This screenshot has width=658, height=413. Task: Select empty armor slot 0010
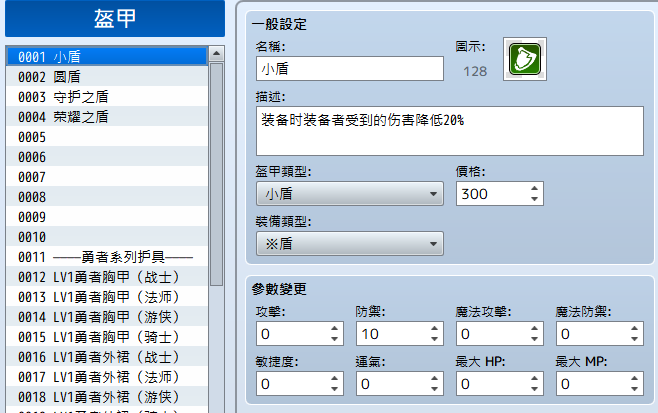tap(107, 236)
